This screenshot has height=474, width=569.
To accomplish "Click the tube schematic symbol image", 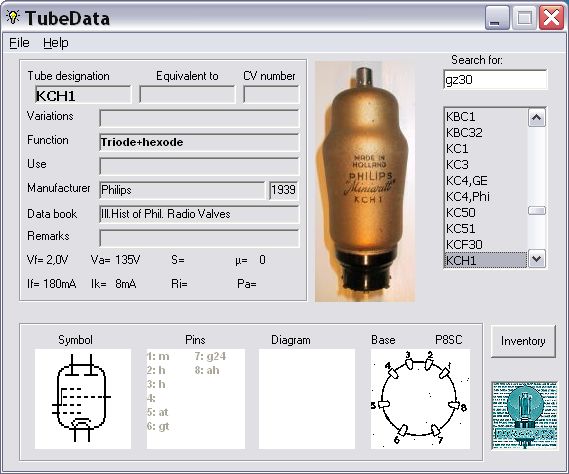I will click(x=83, y=399).
